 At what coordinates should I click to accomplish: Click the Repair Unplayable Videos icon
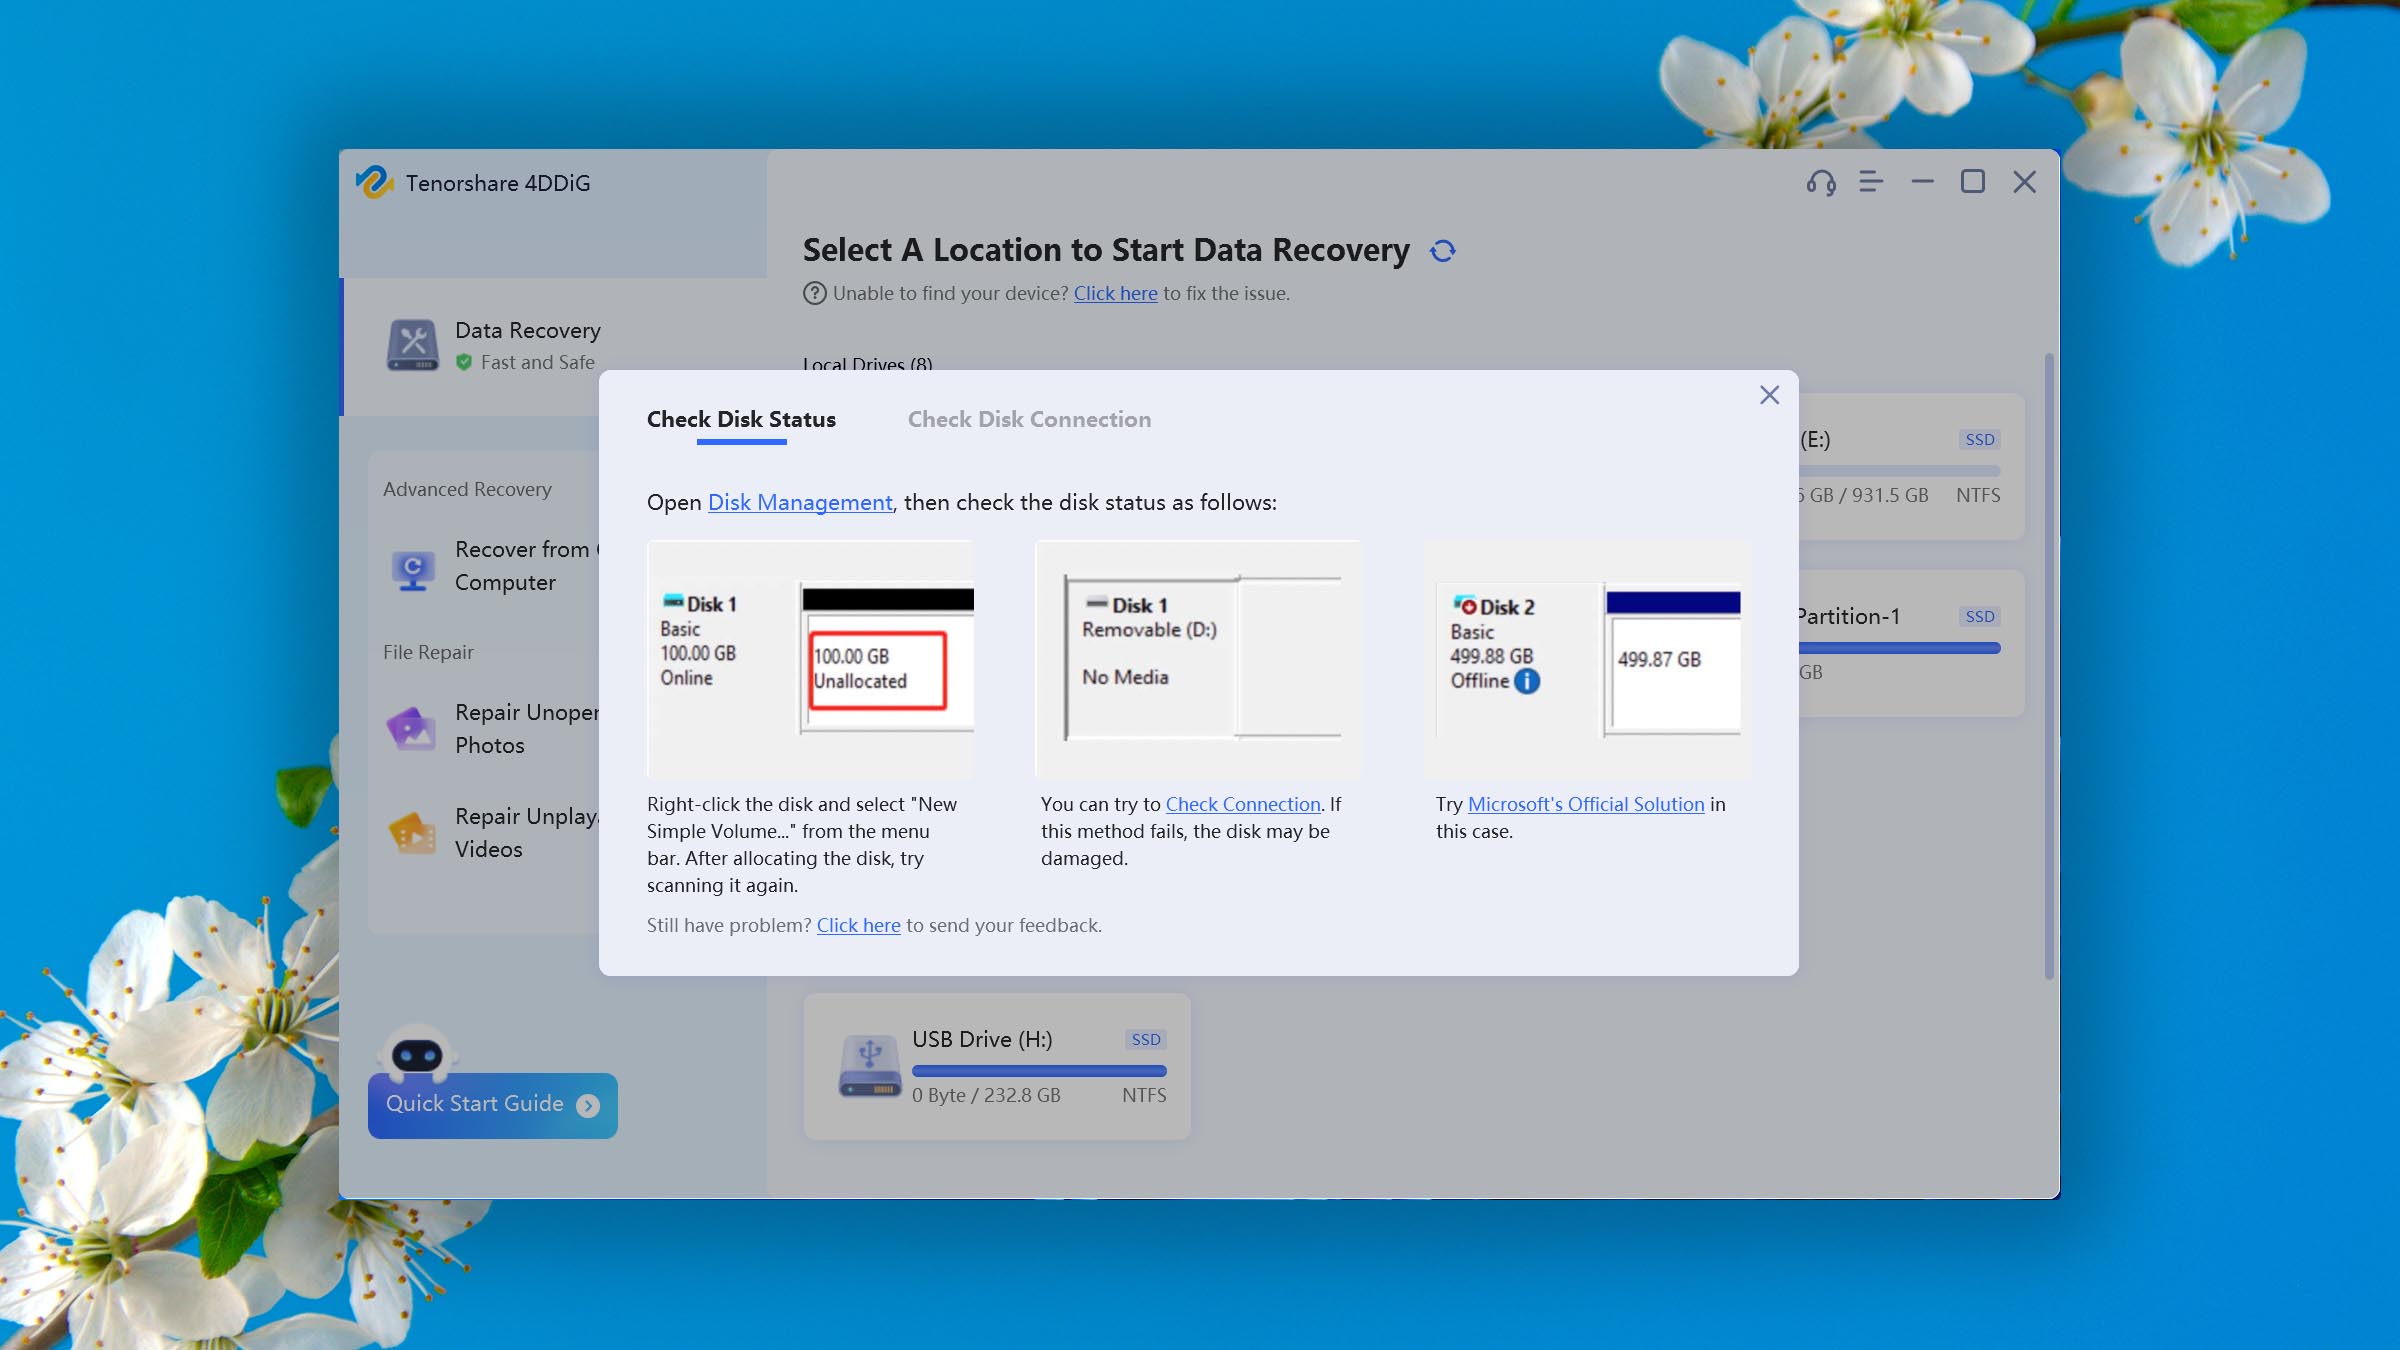(412, 832)
